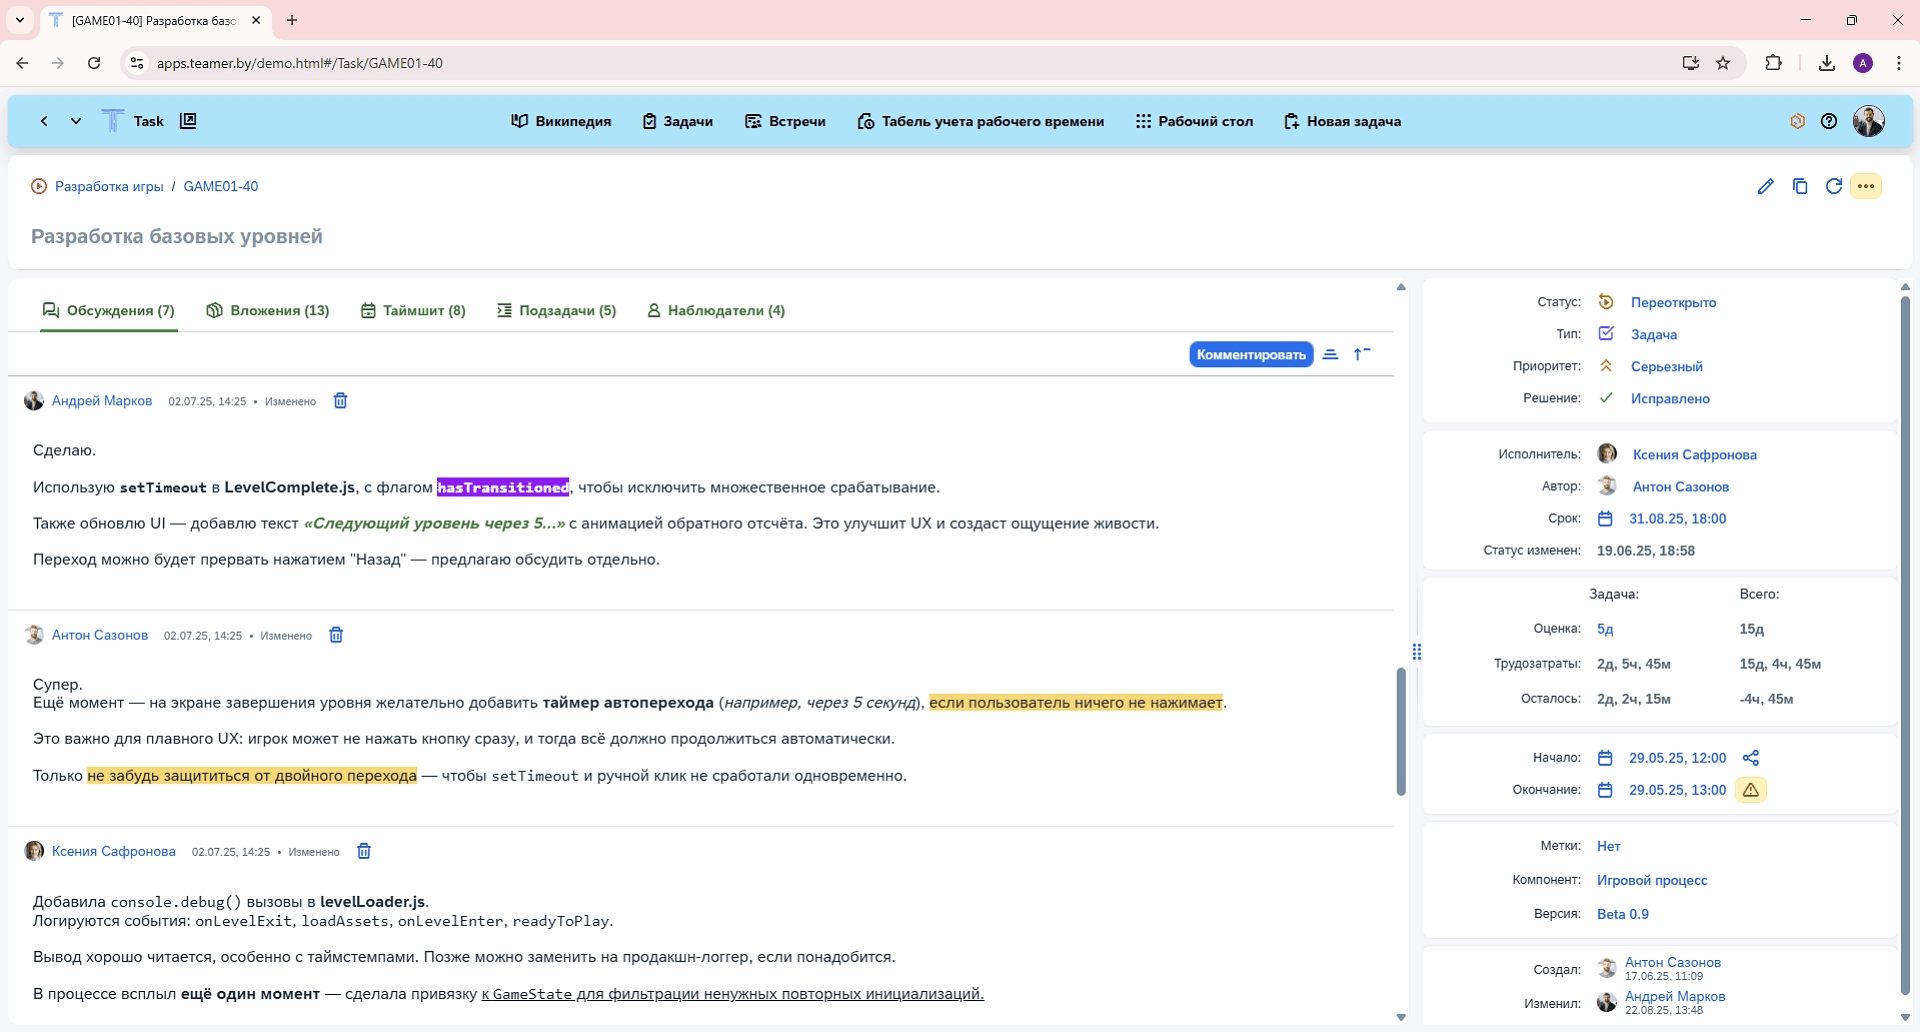
Task: Delete Андрей Марков's comment with the trash icon
Action: tap(340, 401)
